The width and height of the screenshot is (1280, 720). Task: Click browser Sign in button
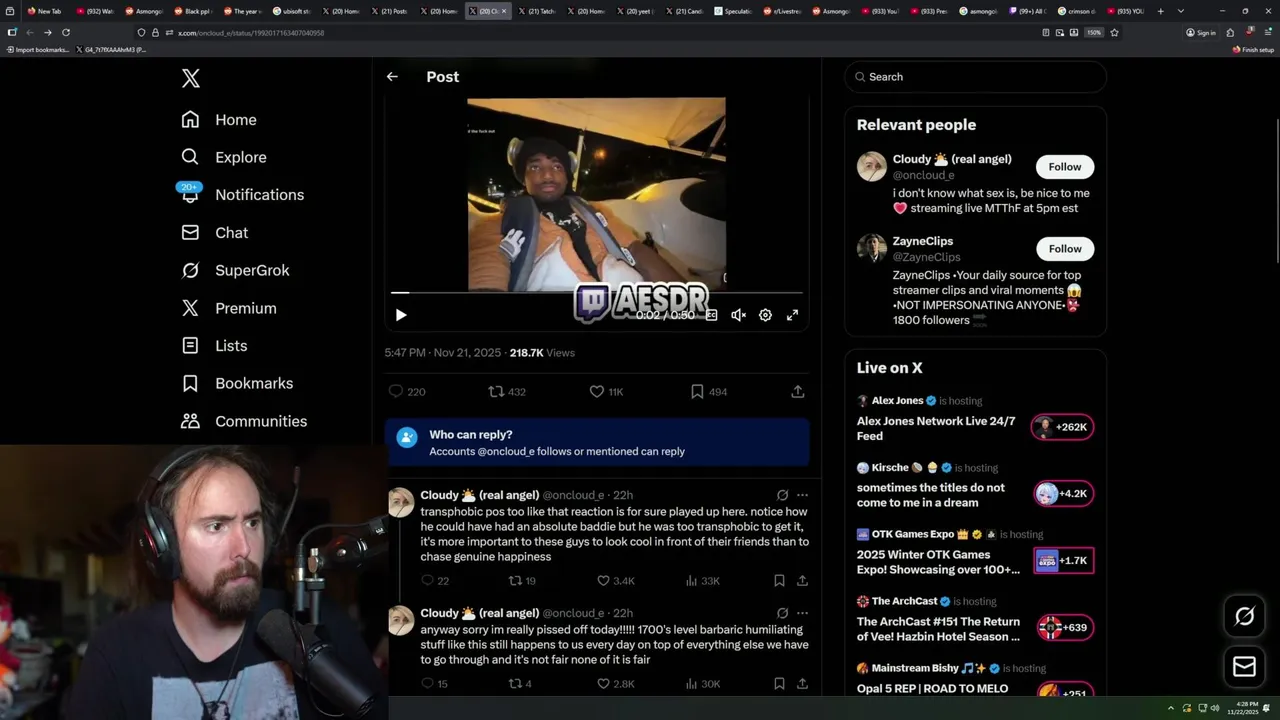(x=1201, y=33)
